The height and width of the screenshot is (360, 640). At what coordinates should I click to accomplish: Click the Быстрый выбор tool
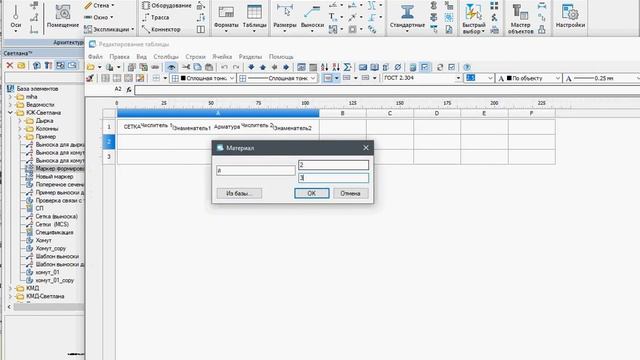[x=473, y=18]
